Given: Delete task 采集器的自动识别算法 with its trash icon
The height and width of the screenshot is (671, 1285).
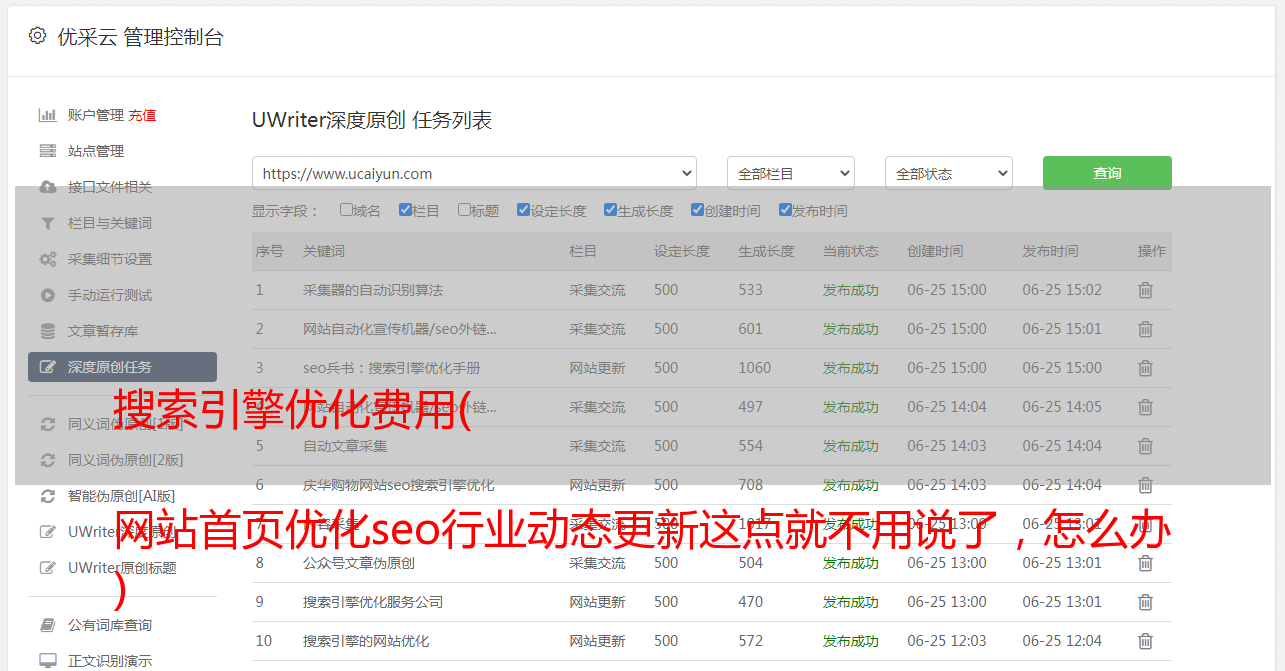Looking at the screenshot, I should (1145, 290).
